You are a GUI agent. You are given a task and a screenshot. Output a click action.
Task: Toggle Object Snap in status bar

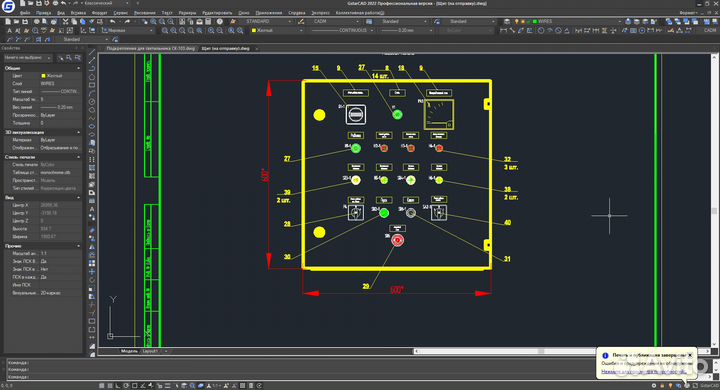[x=135, y=386]
